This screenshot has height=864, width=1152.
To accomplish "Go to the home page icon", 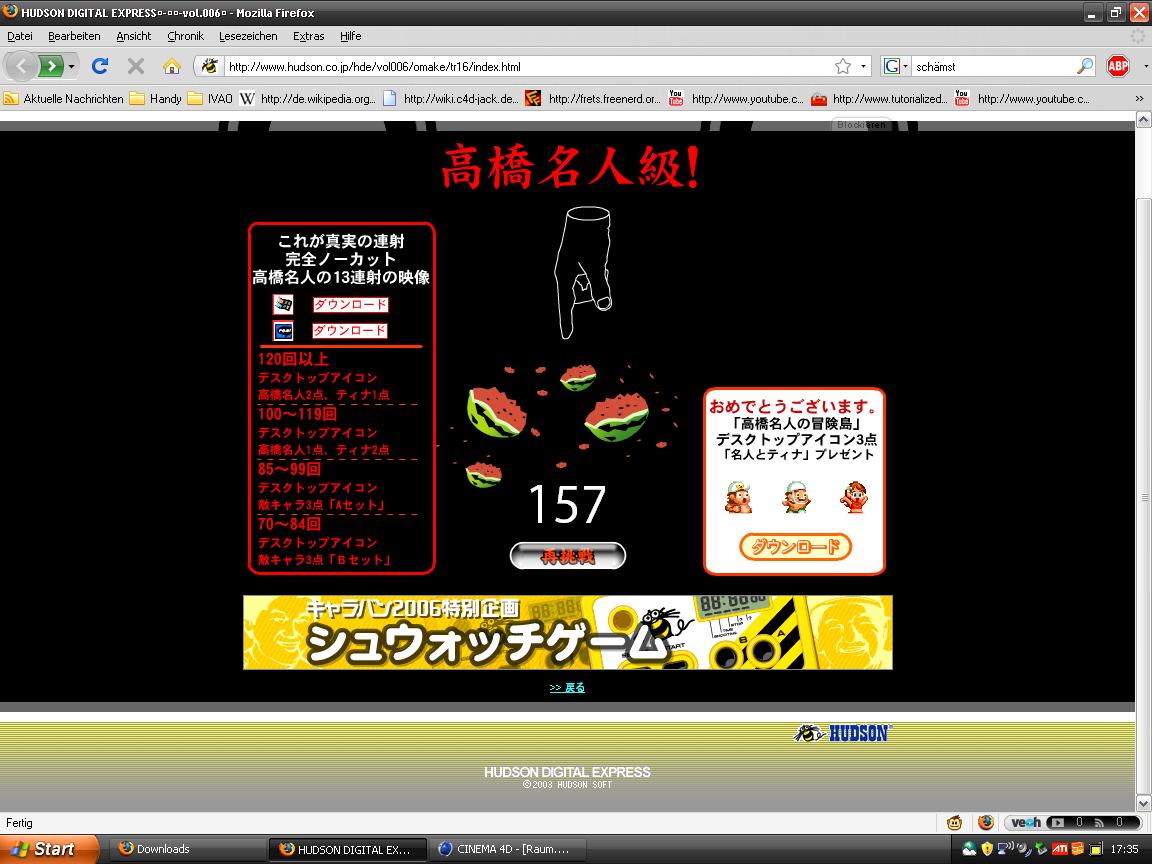I will [172, 66].
